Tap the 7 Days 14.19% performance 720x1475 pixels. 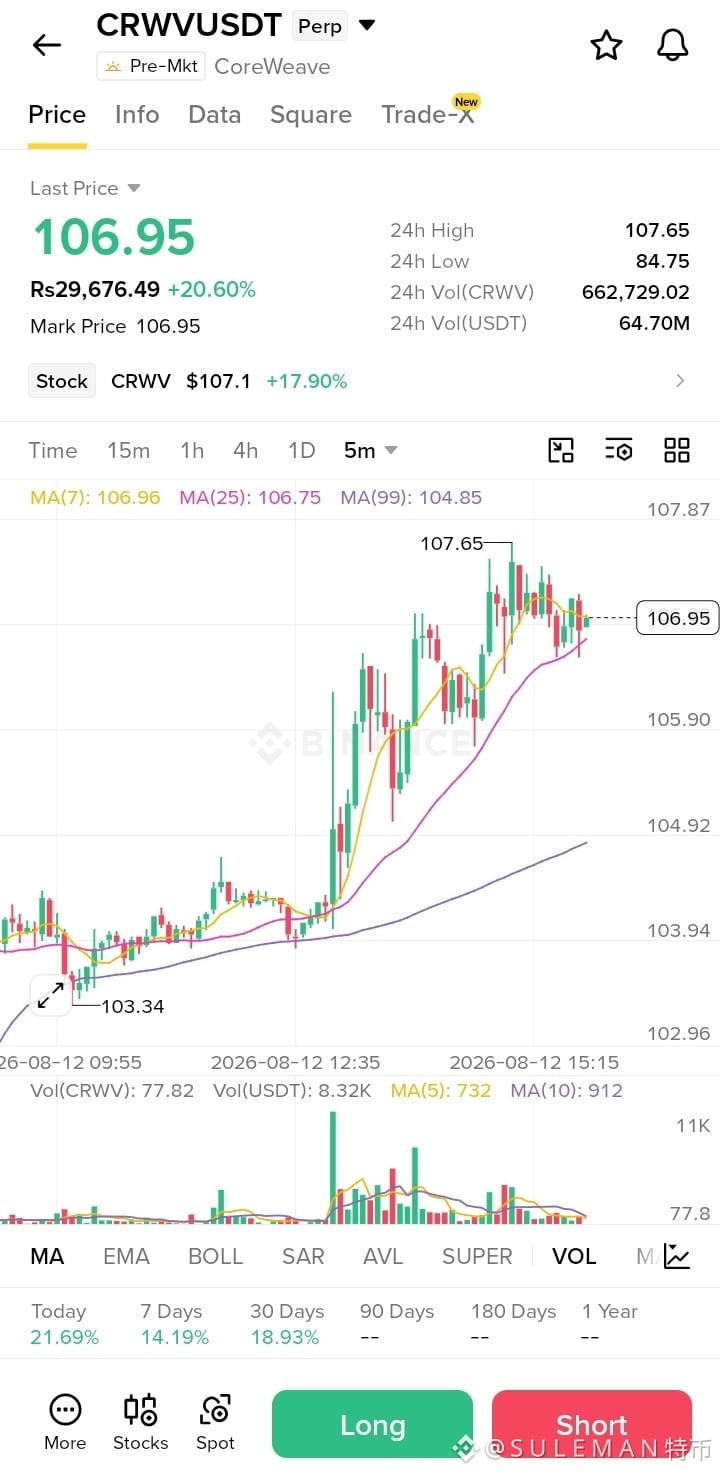click(x=175, y=1324)
